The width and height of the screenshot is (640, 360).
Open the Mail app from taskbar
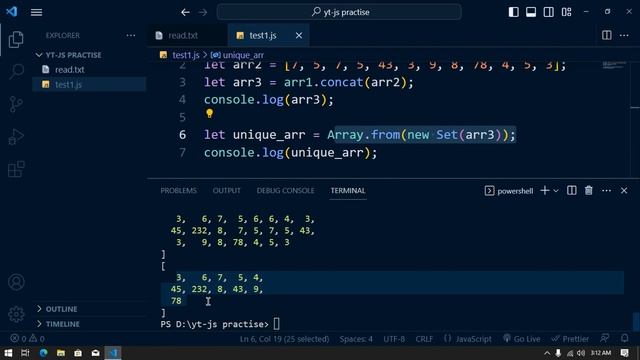96,353
